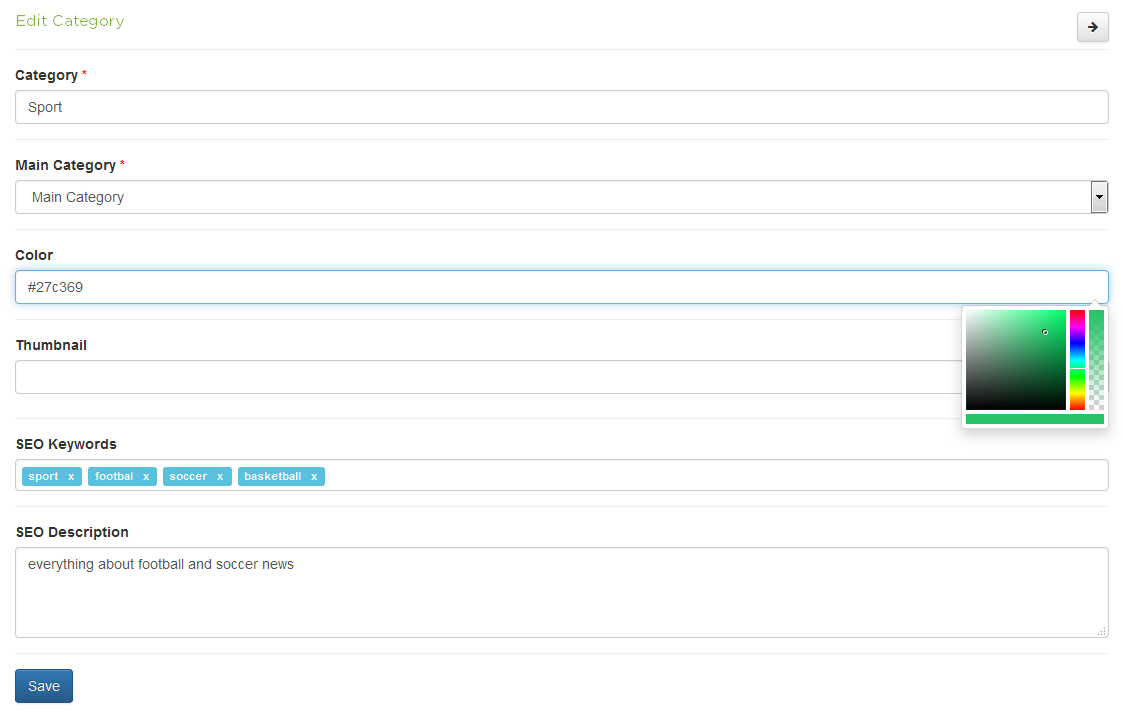Click the arrow button beside Edit Category

tap(1092, 27)
